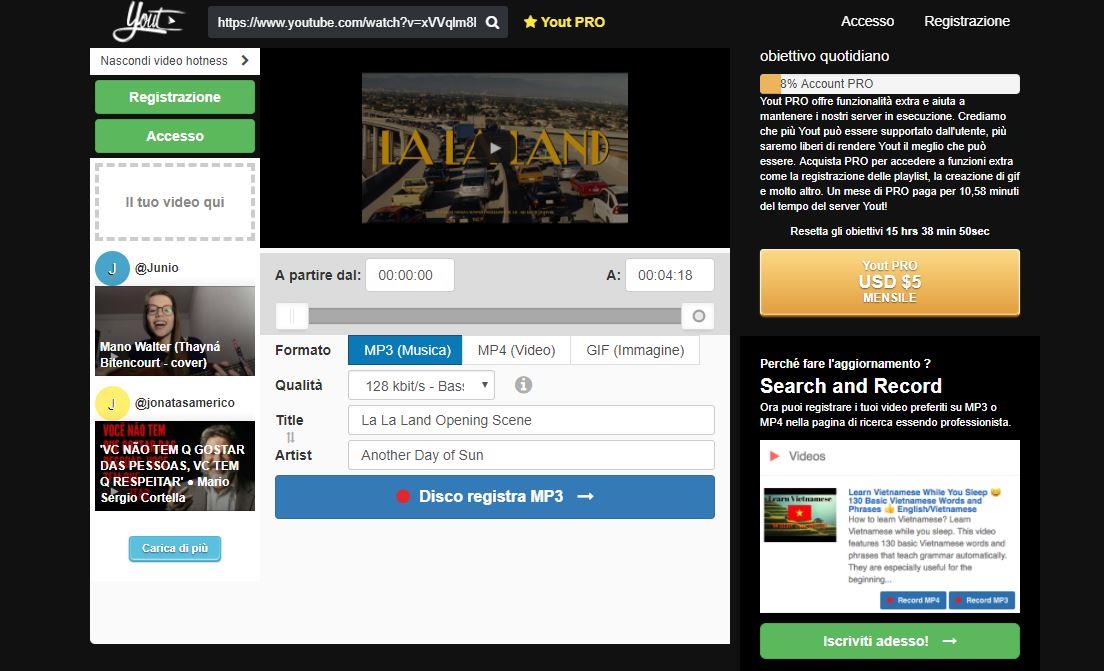The width and height of the screenshot is (1104, 671).
Task: Click the Yout PRO USD $5 Mensile button
Action: point(889,282)
